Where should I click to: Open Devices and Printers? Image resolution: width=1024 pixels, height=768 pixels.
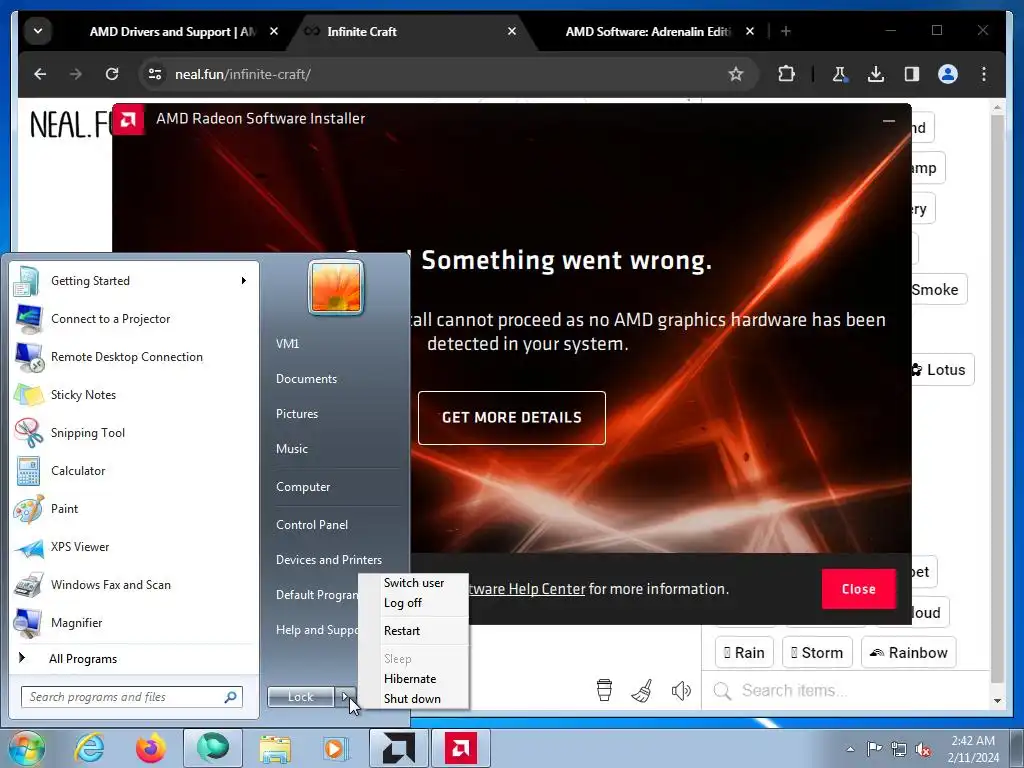[328, 560]
